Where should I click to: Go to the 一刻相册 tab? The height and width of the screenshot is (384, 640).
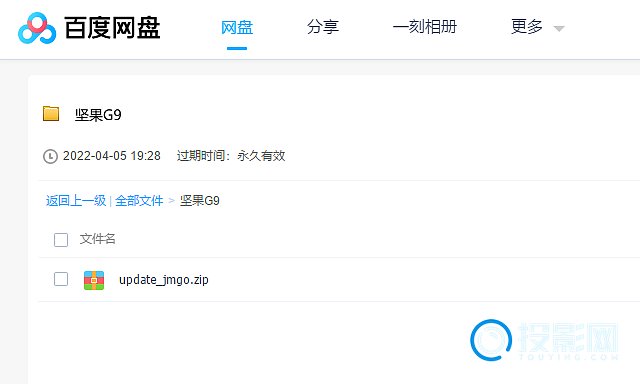coord(424,27)
